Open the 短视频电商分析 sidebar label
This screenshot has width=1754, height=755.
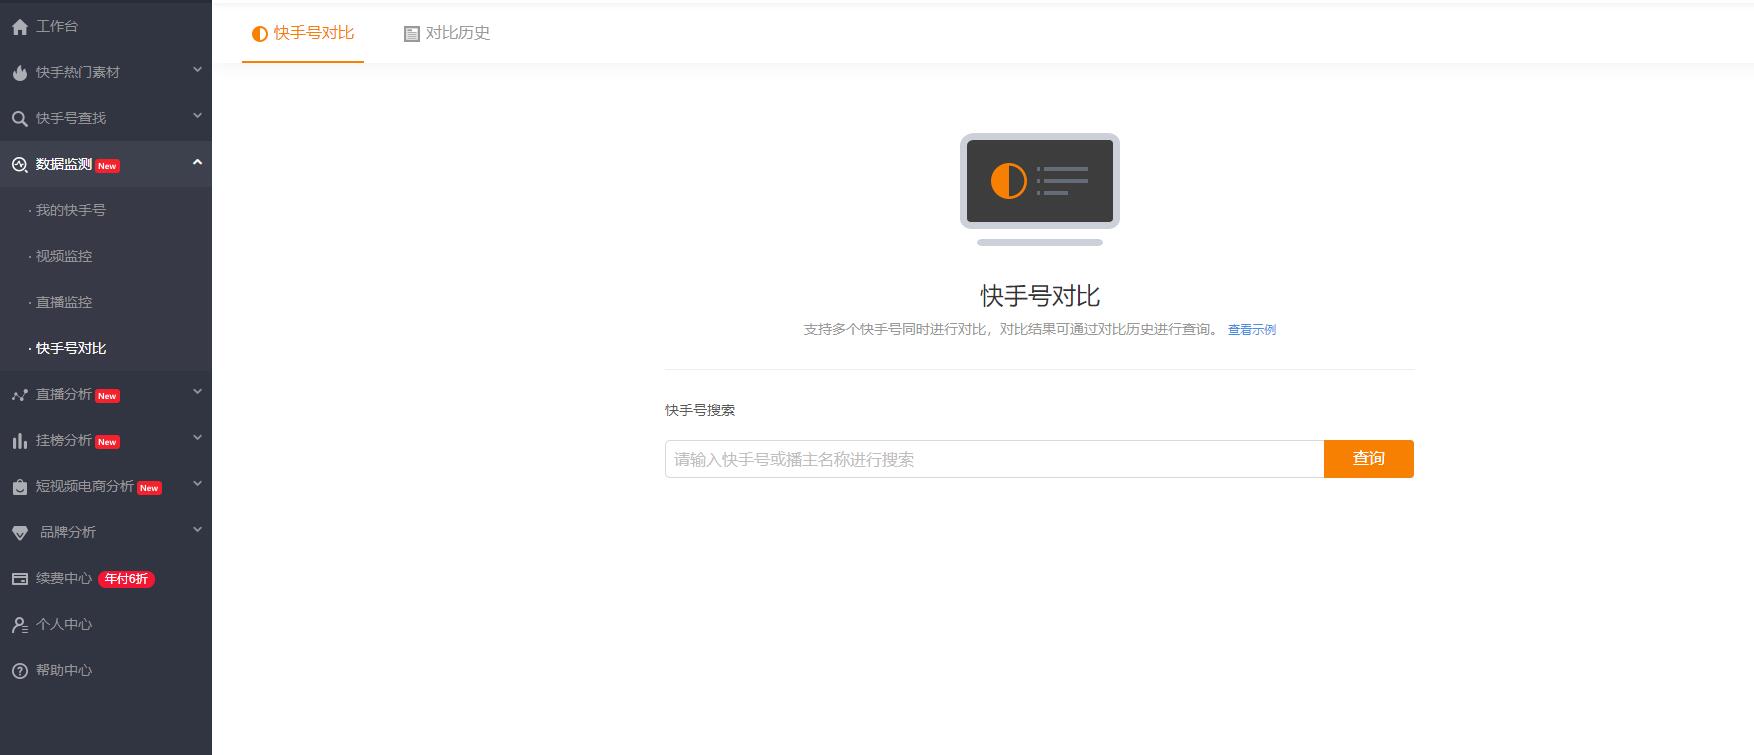(85, 486)
